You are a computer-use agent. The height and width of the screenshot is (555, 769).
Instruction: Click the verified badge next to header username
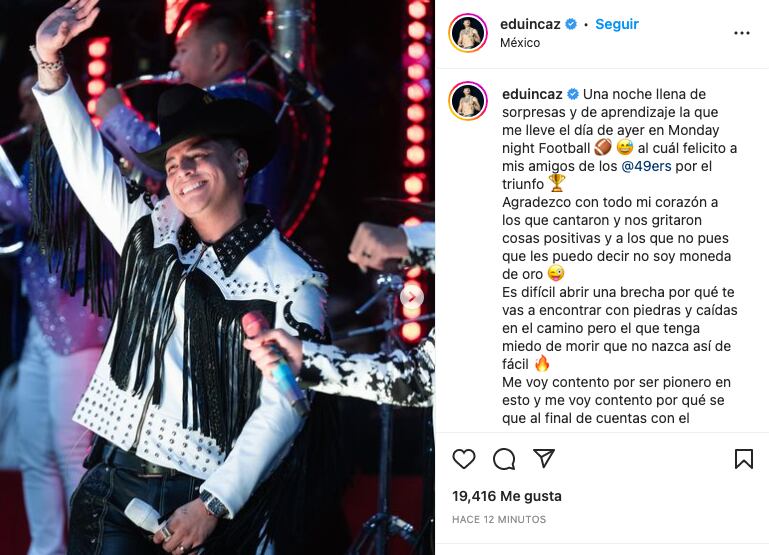571,24
